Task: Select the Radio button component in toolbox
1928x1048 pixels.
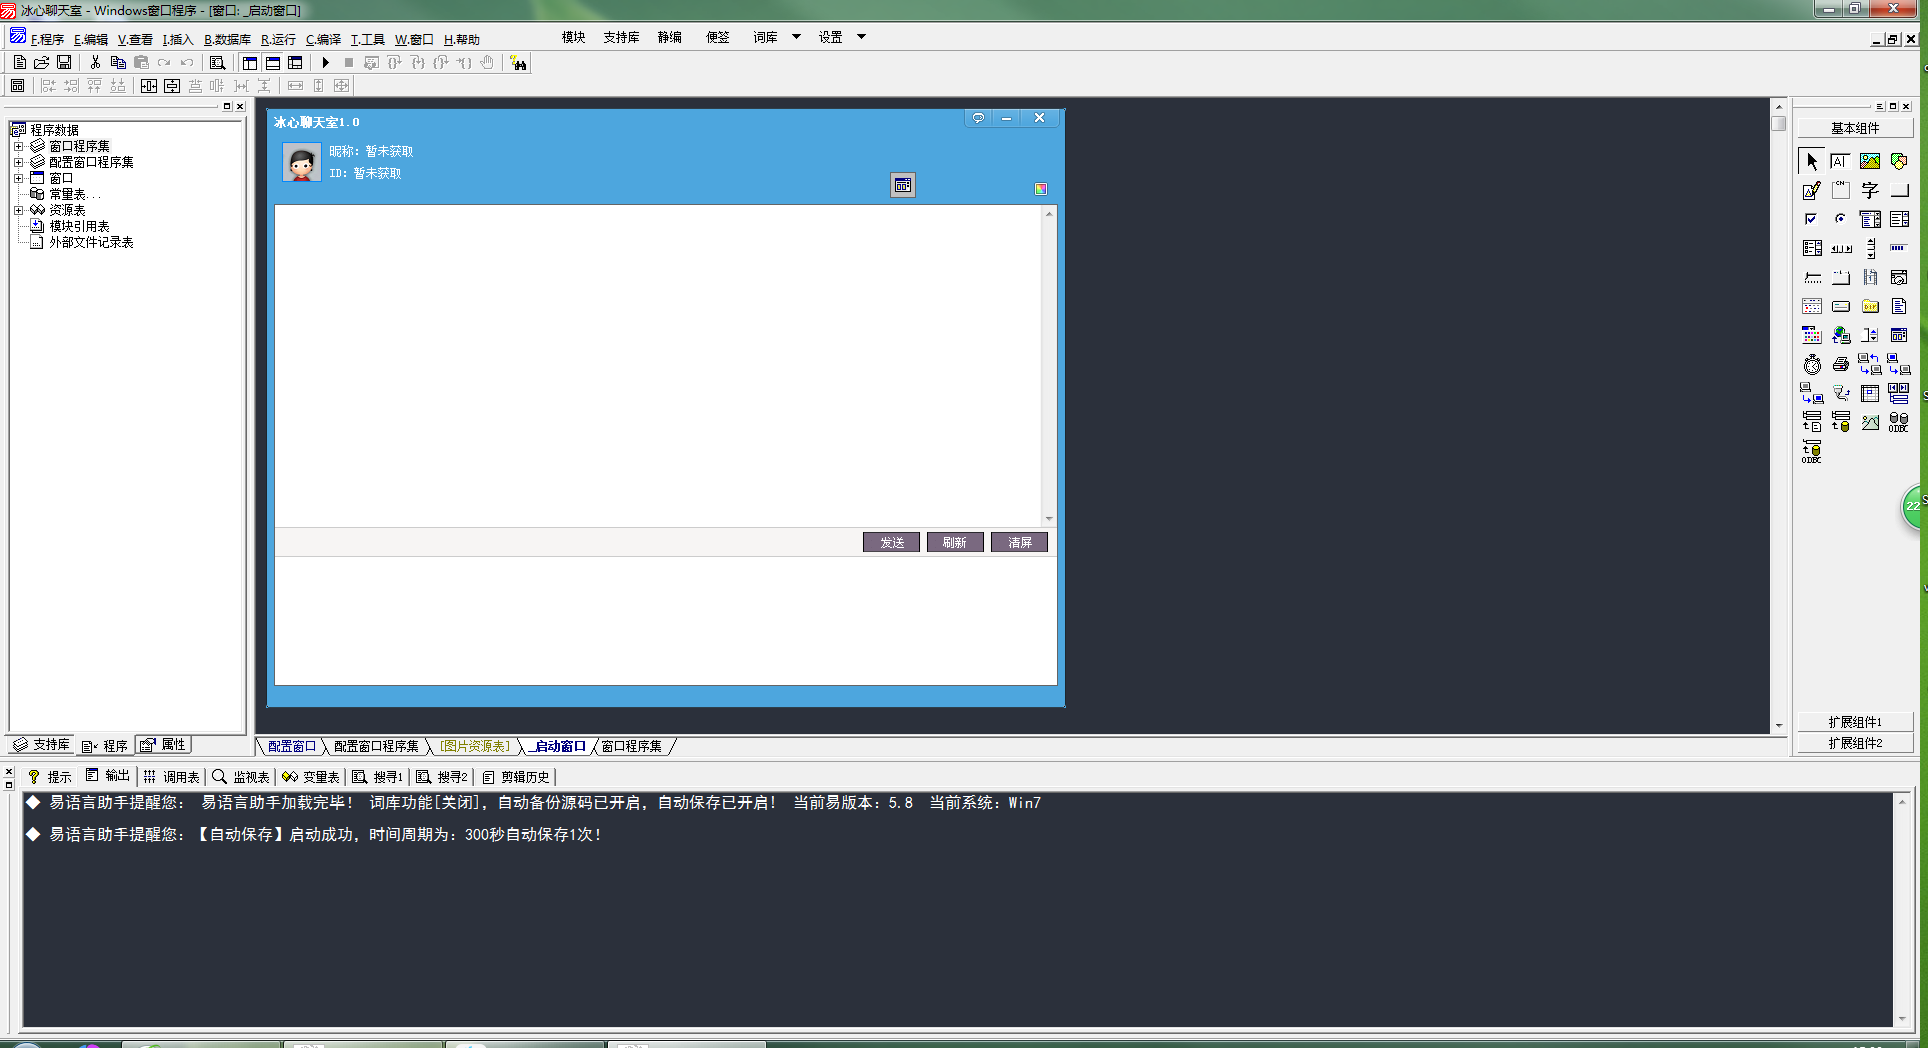Action: point(1840,219)
